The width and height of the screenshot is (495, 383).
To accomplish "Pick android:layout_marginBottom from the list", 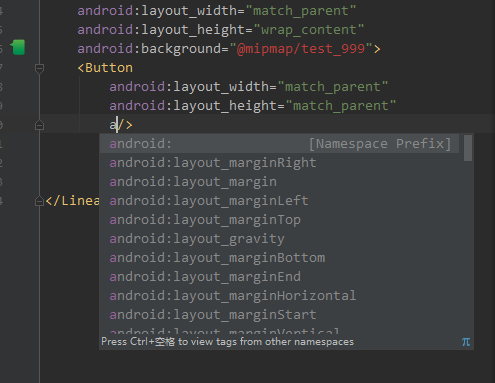I will (x=279, y=258).
